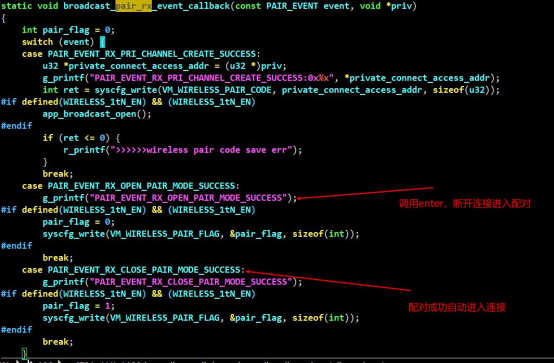Click the "u32 *private_connect_access_addr" declaration line
The height and width of the screenshot is (363, 554).
pos(164,66)
